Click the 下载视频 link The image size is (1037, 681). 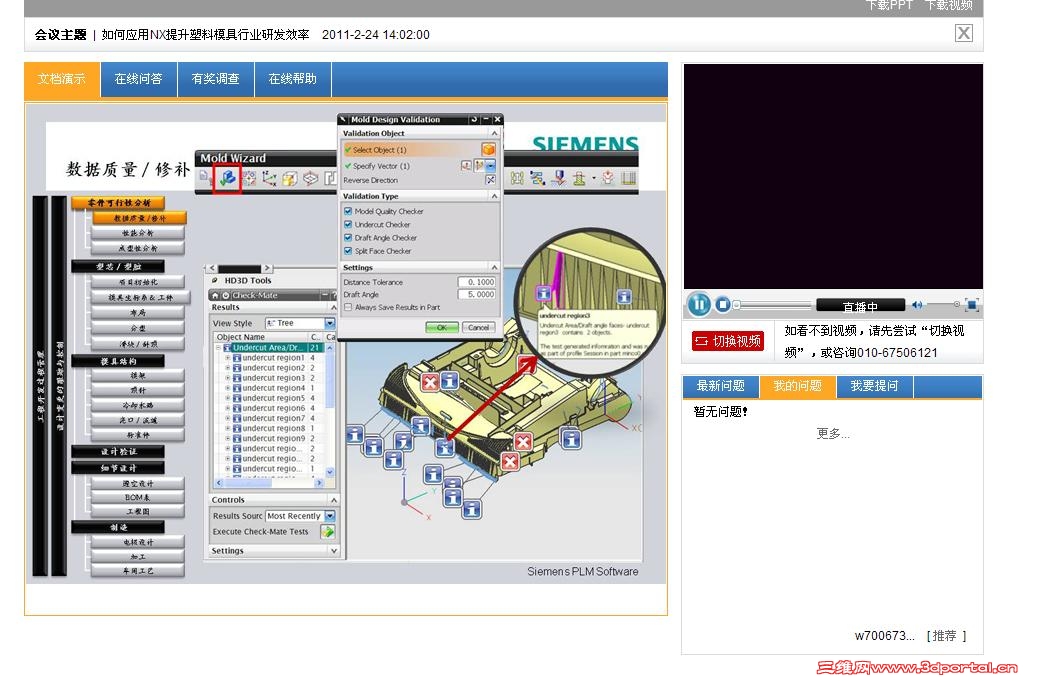click(948, 5)
